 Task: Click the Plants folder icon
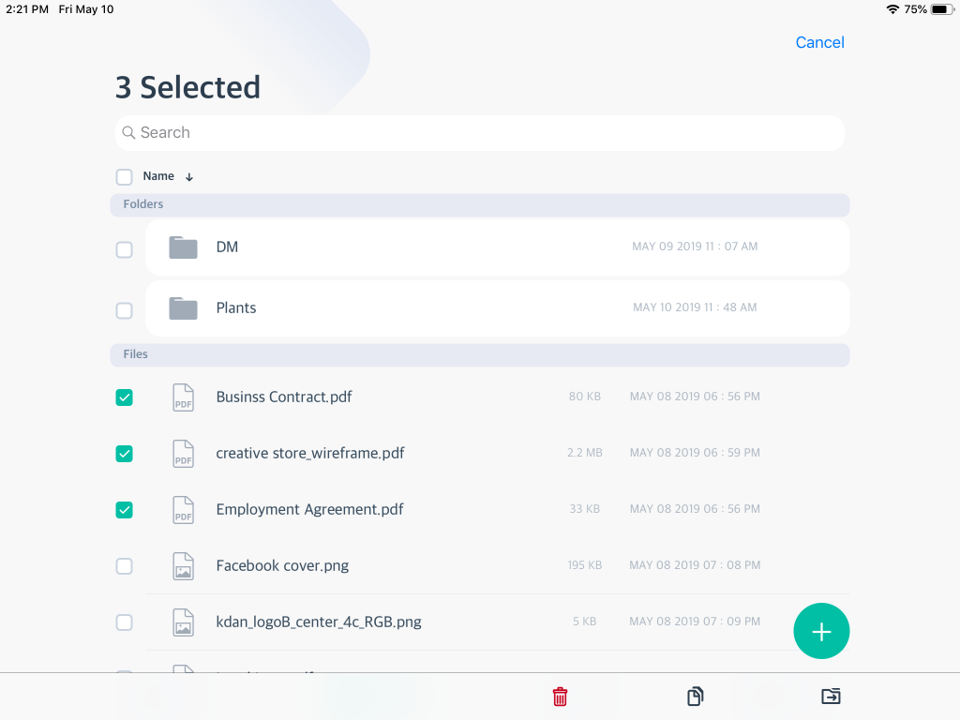(x=183, y=308)
